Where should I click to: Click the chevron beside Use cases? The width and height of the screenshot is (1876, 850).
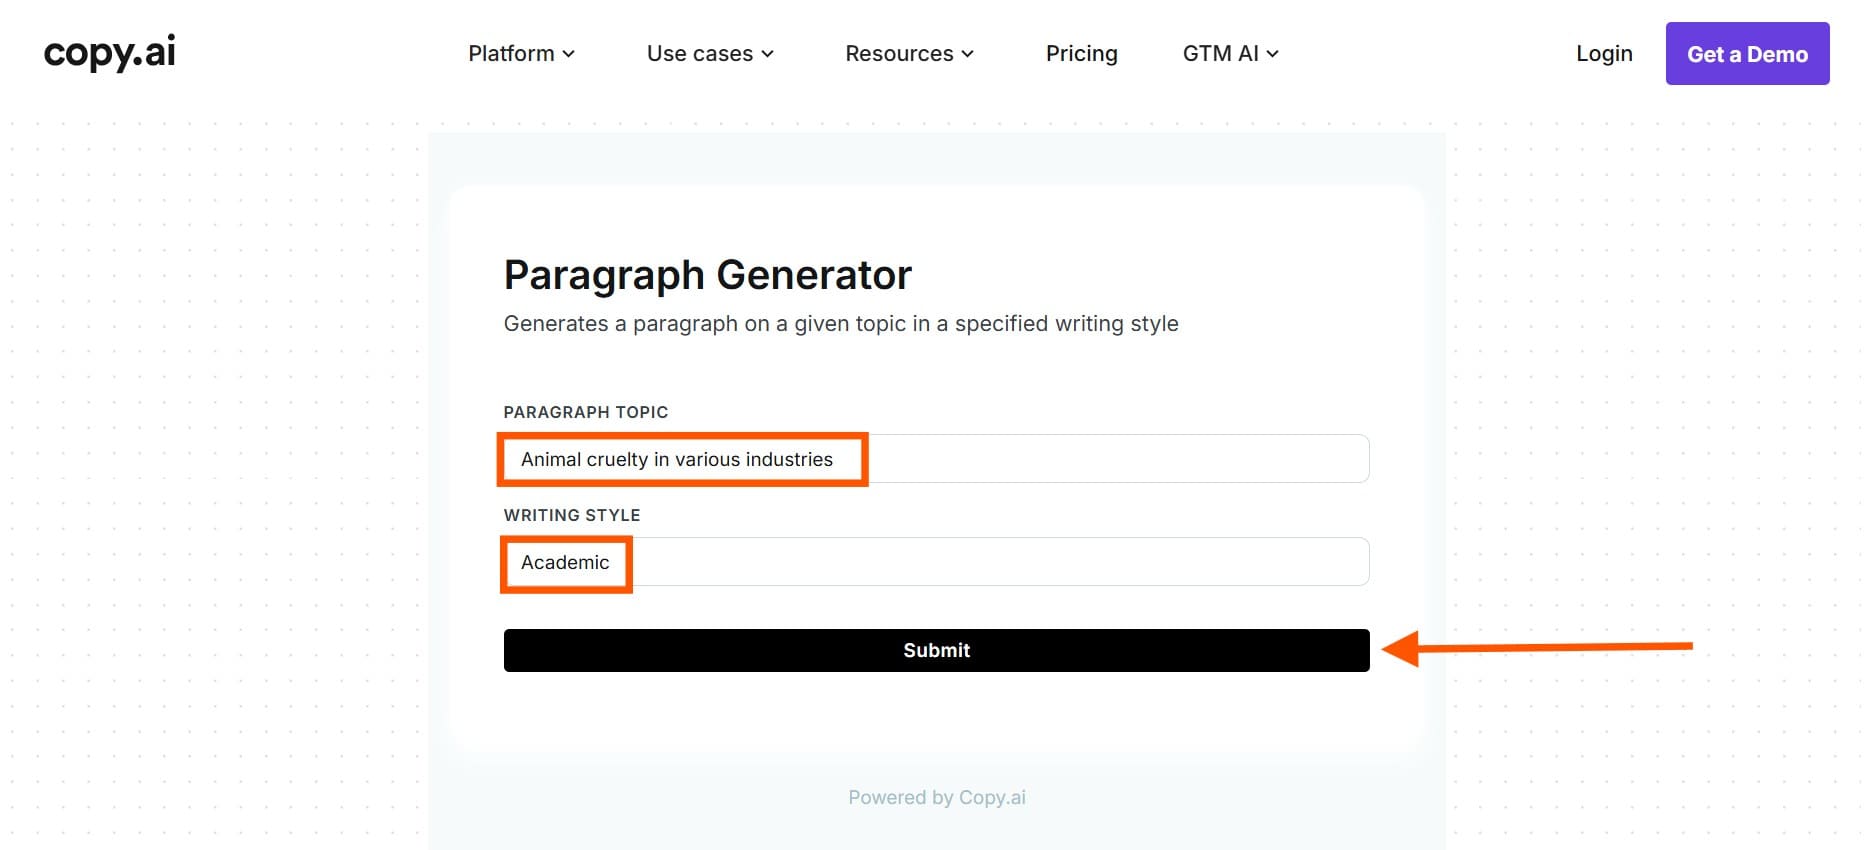point(768,54)
